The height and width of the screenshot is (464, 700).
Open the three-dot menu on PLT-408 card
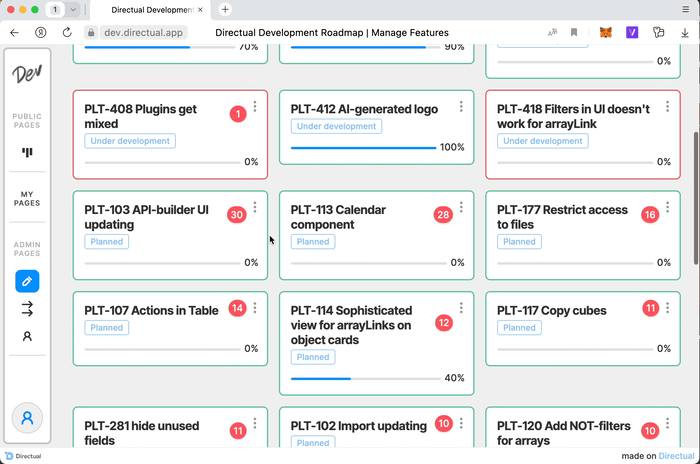pos(255,107)
